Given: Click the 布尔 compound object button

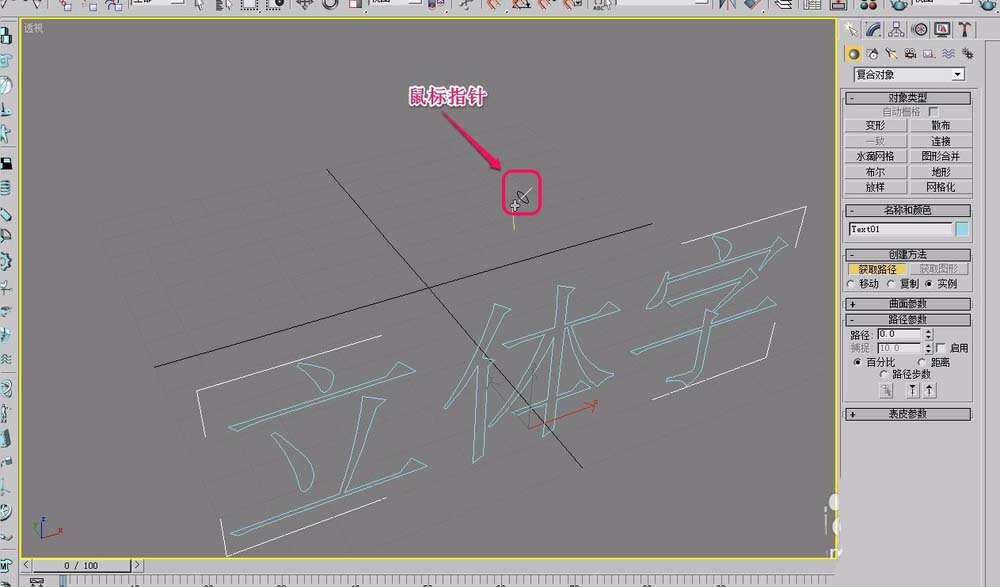Looking at the screenshot, I should tap(875, 172).
